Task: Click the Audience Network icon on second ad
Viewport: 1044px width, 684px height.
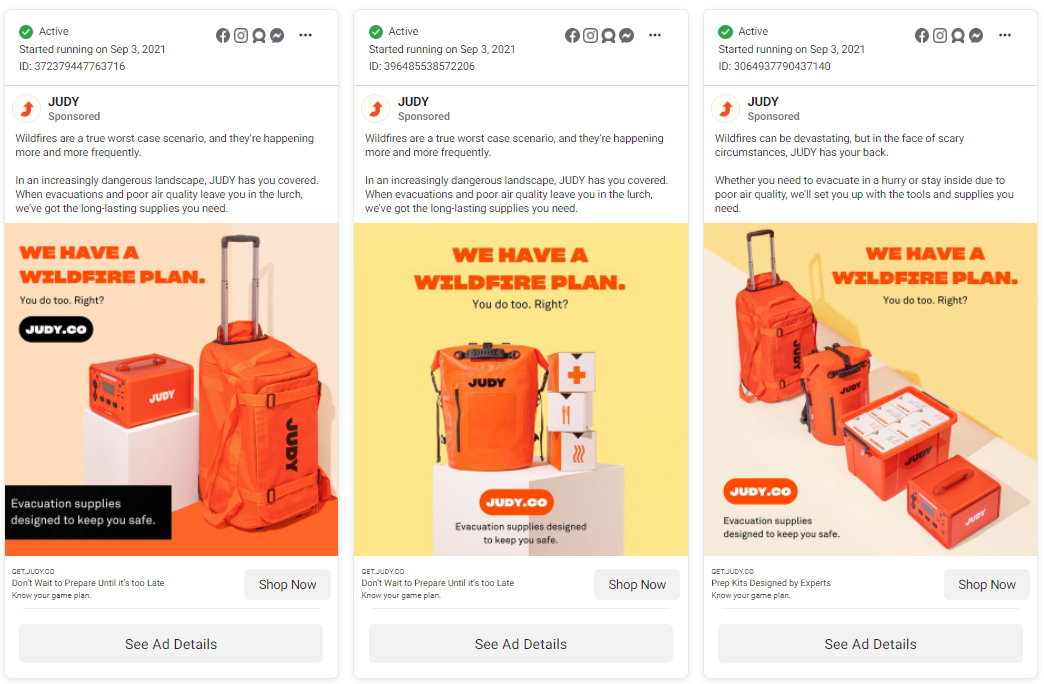Action: click(608, 35)
